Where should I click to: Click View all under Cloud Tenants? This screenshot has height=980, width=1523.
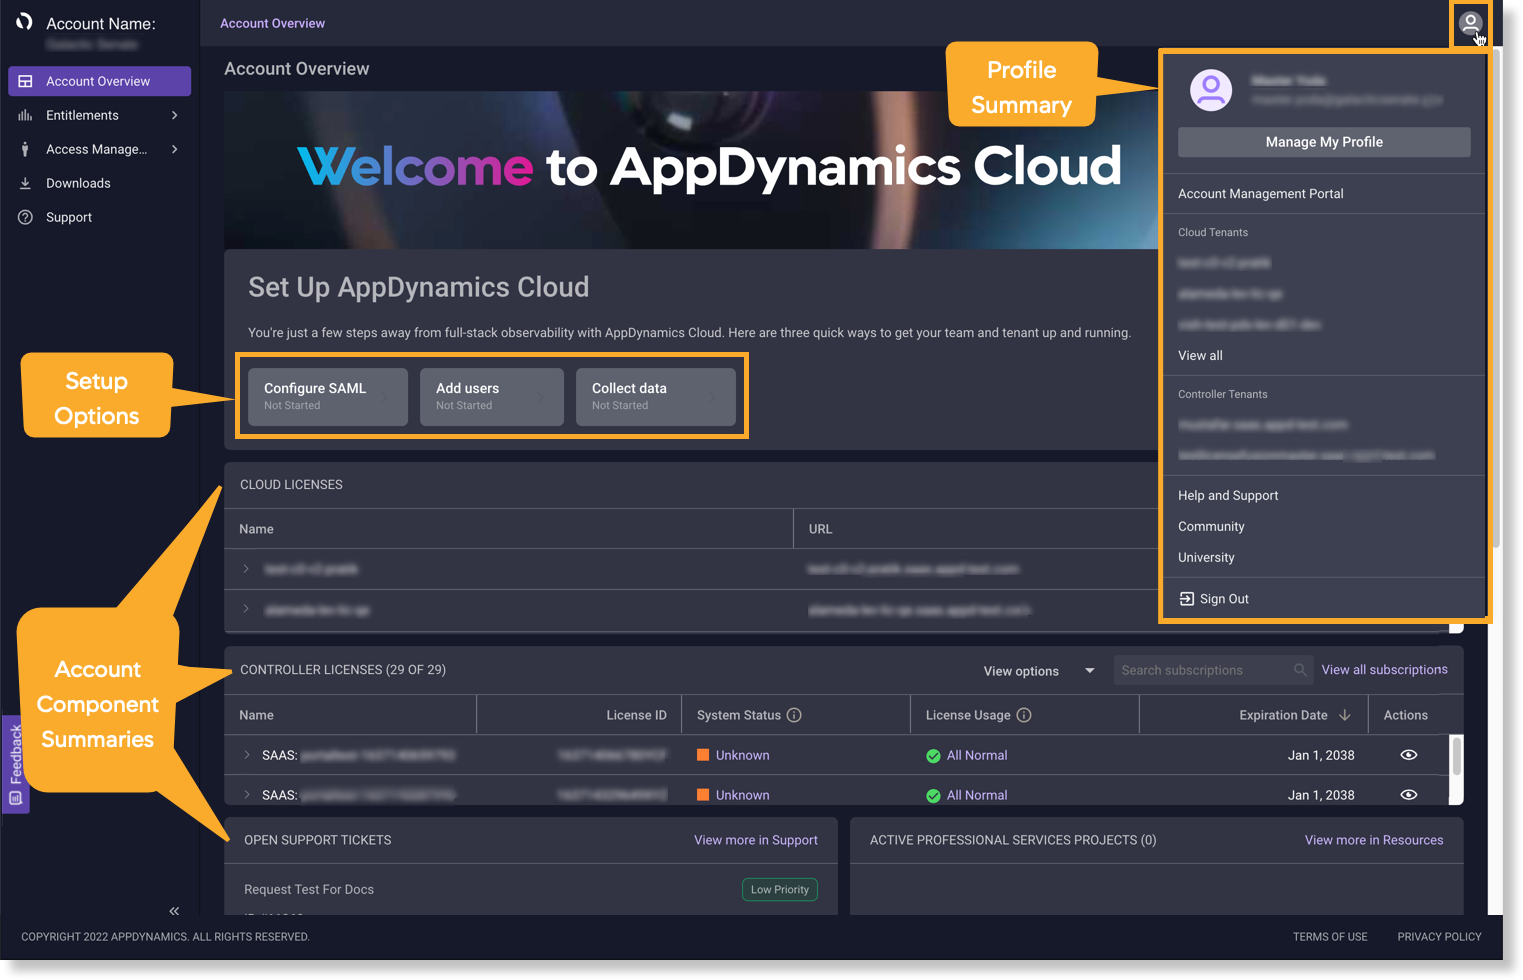[x=1200, y=356]
